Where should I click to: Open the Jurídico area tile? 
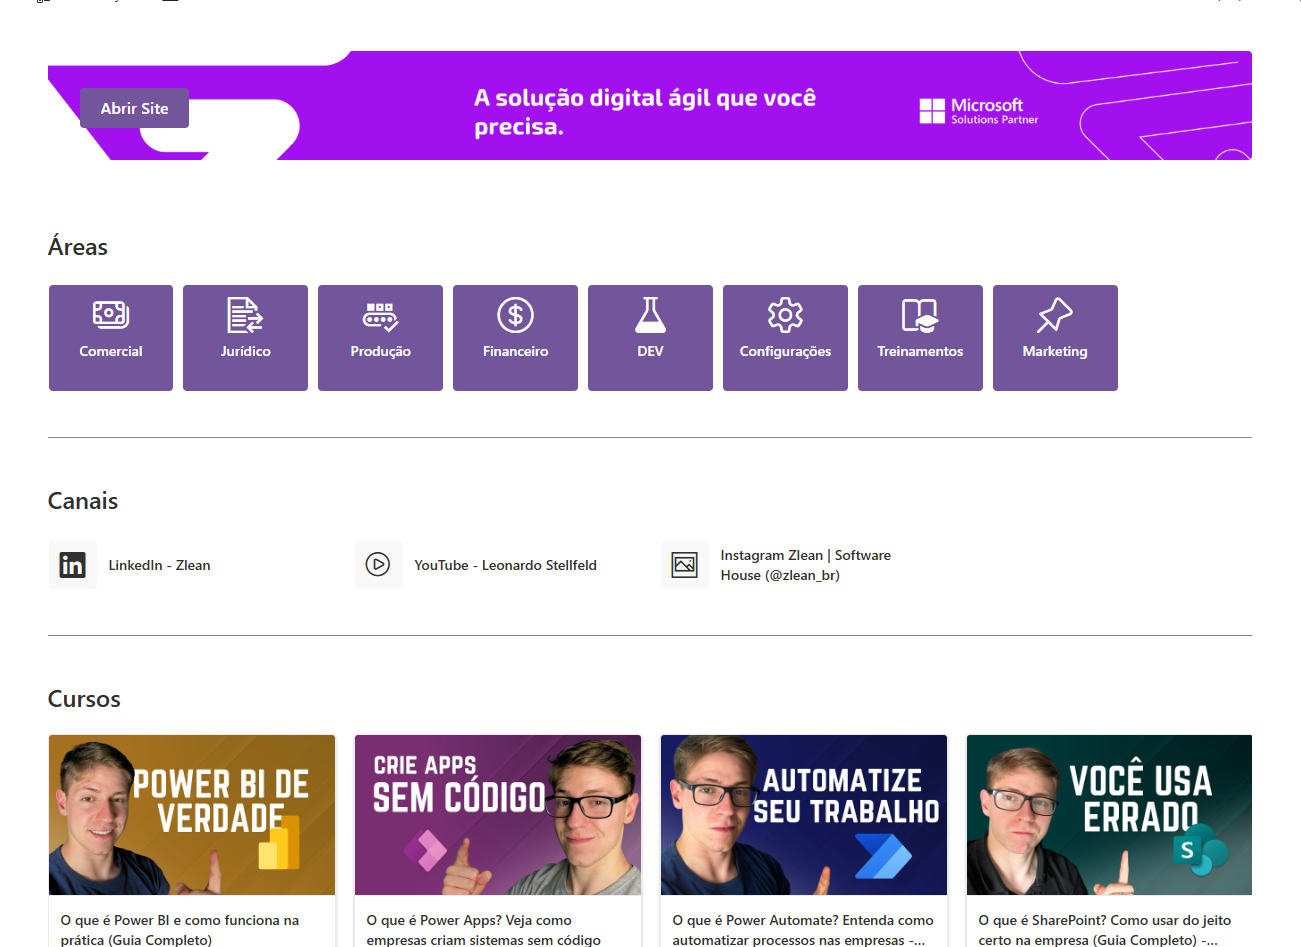[x=245, y=338]
